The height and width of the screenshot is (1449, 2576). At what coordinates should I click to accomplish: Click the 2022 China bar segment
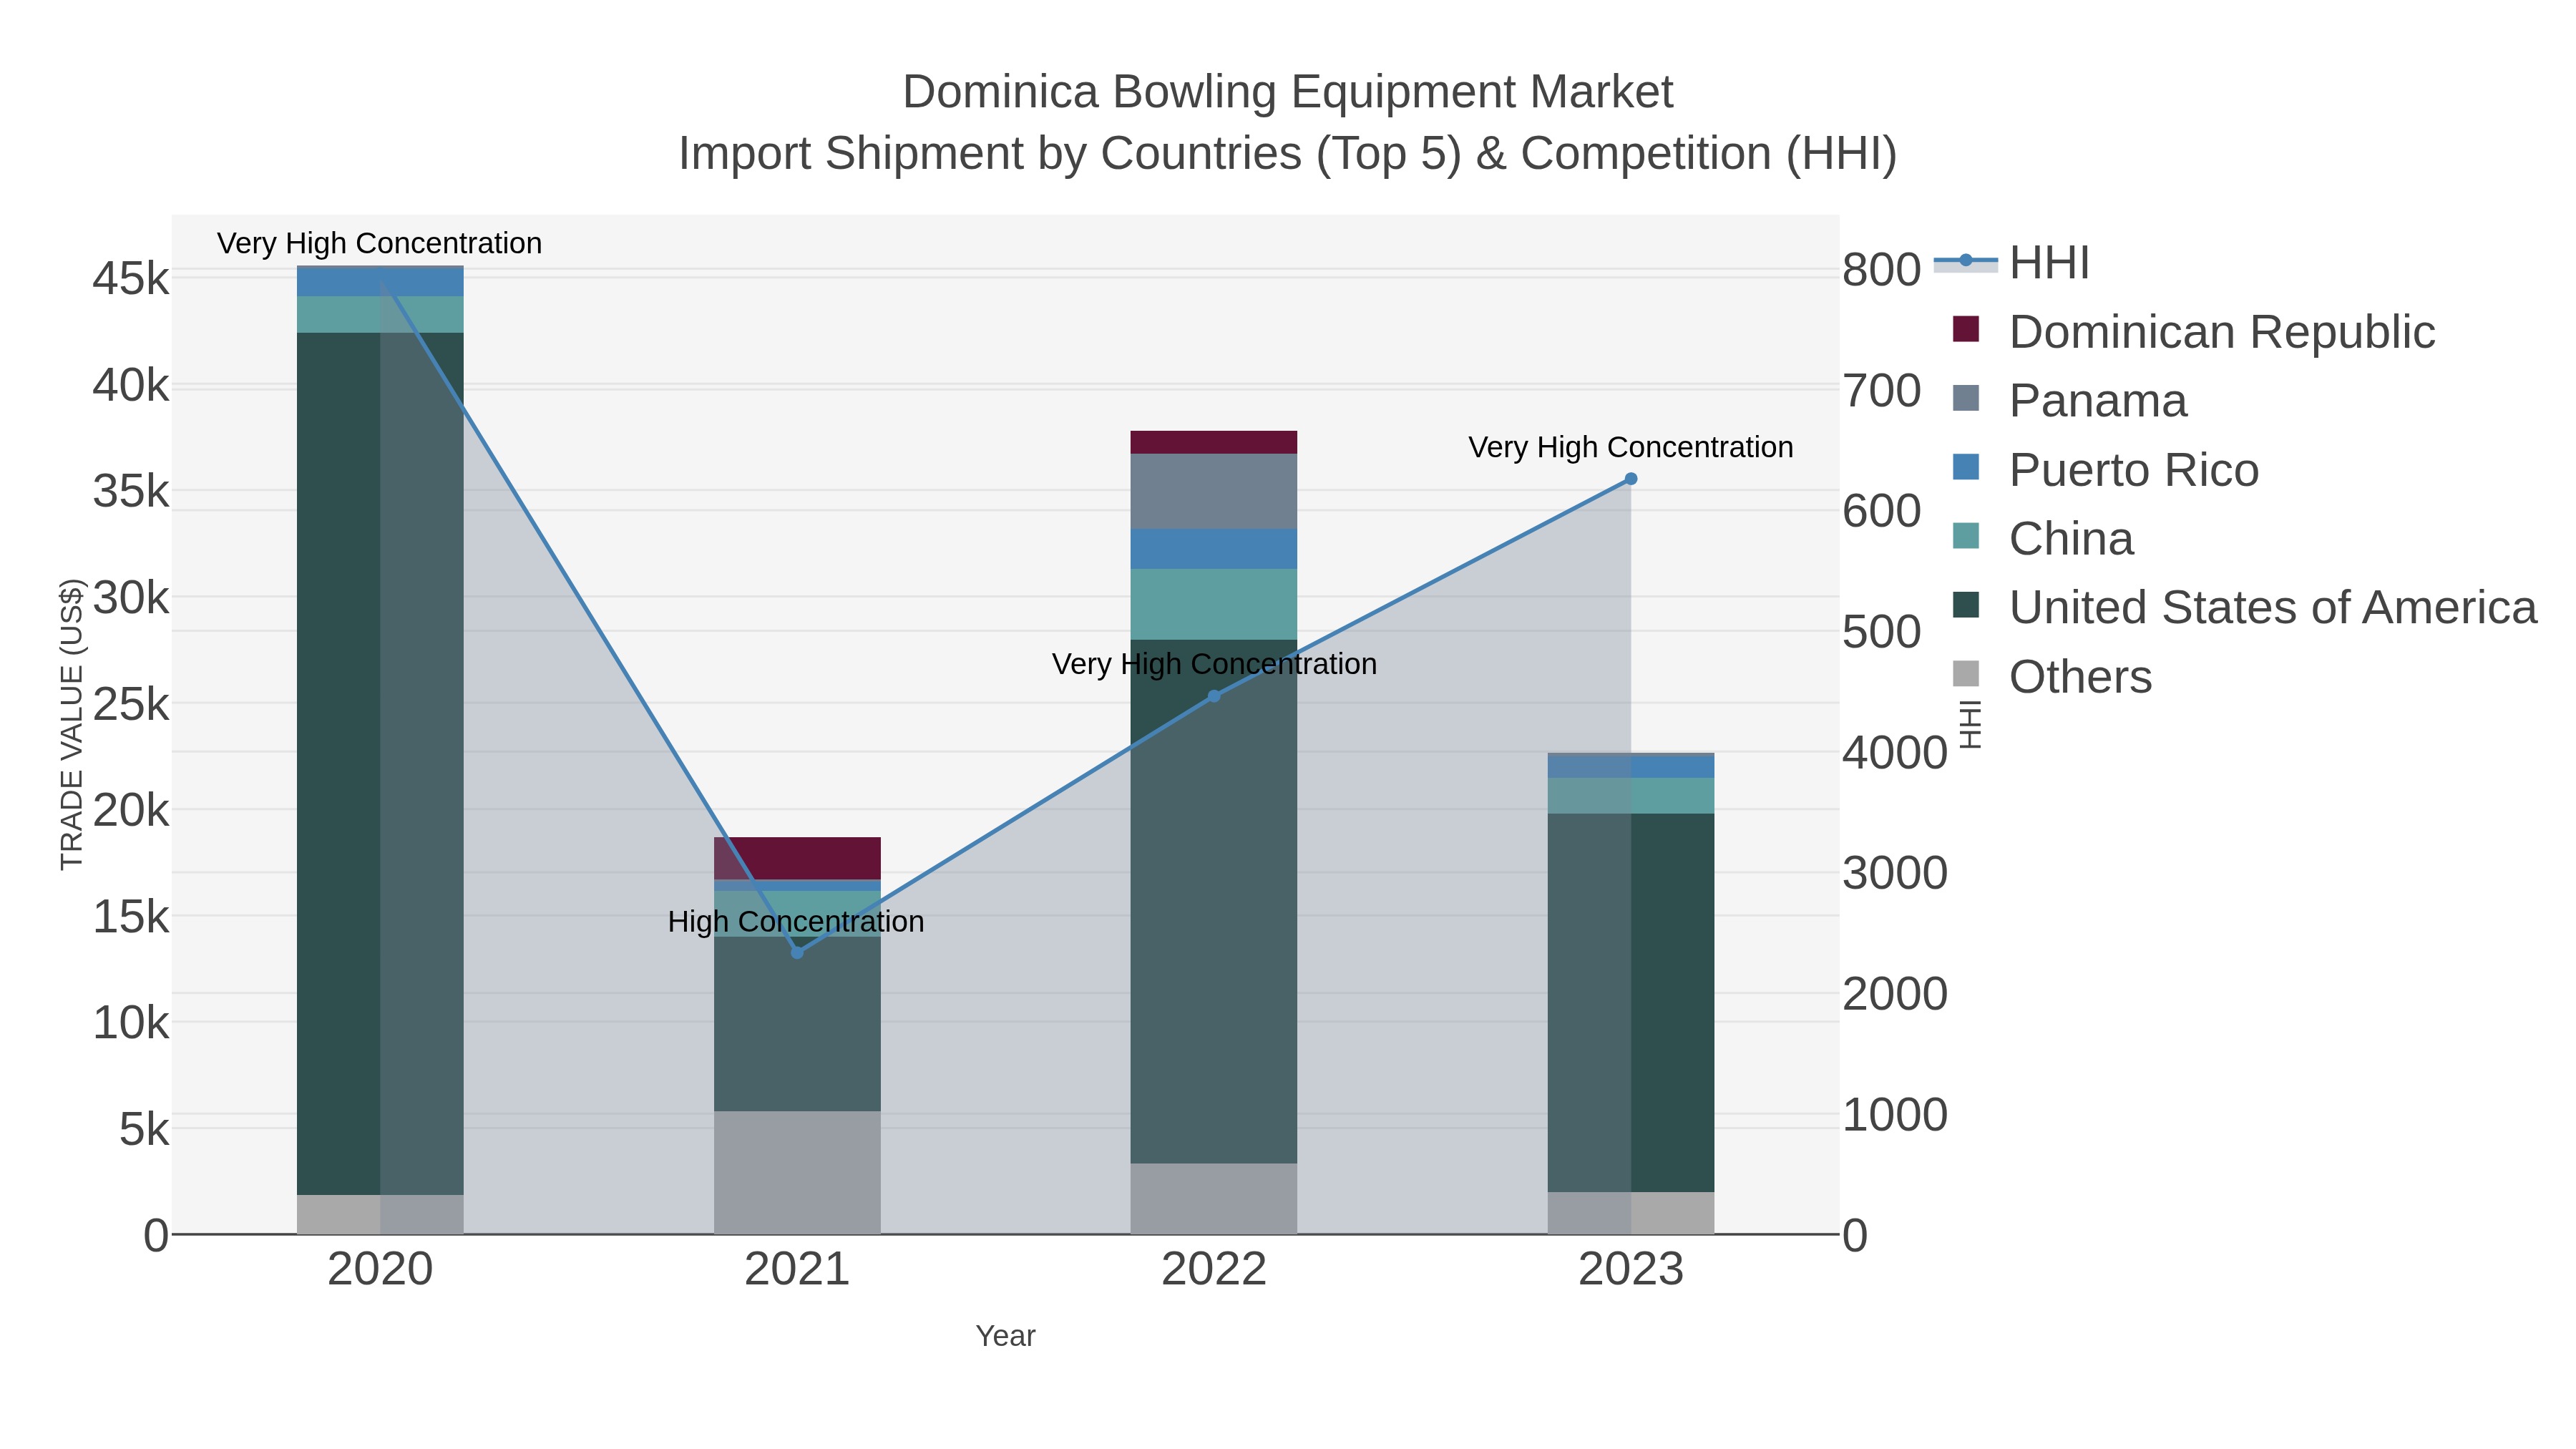click(1214, 604)
